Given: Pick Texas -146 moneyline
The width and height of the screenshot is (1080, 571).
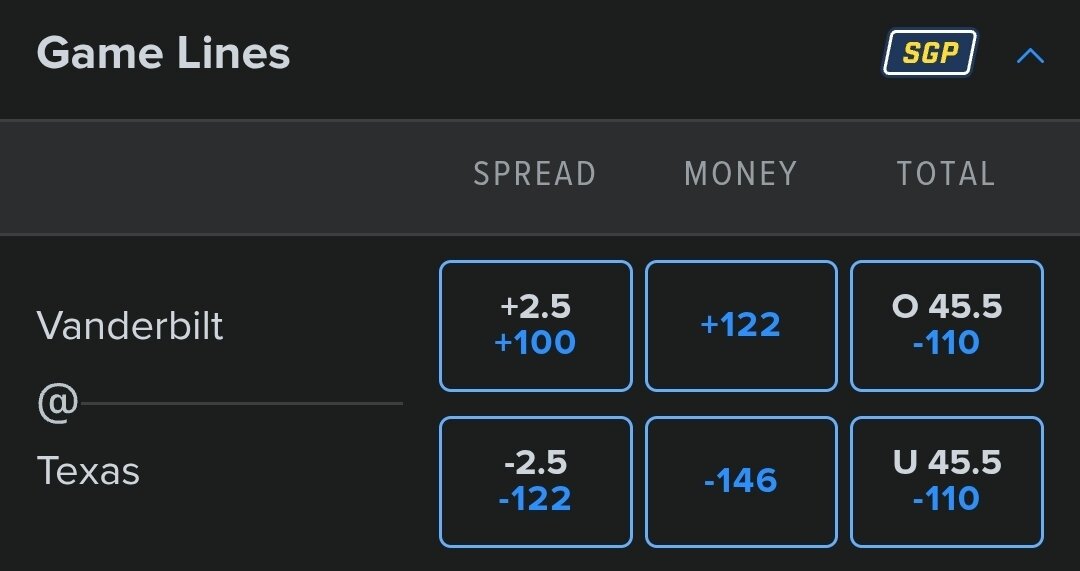Looking at the screenshot, I should click(741, 481).
